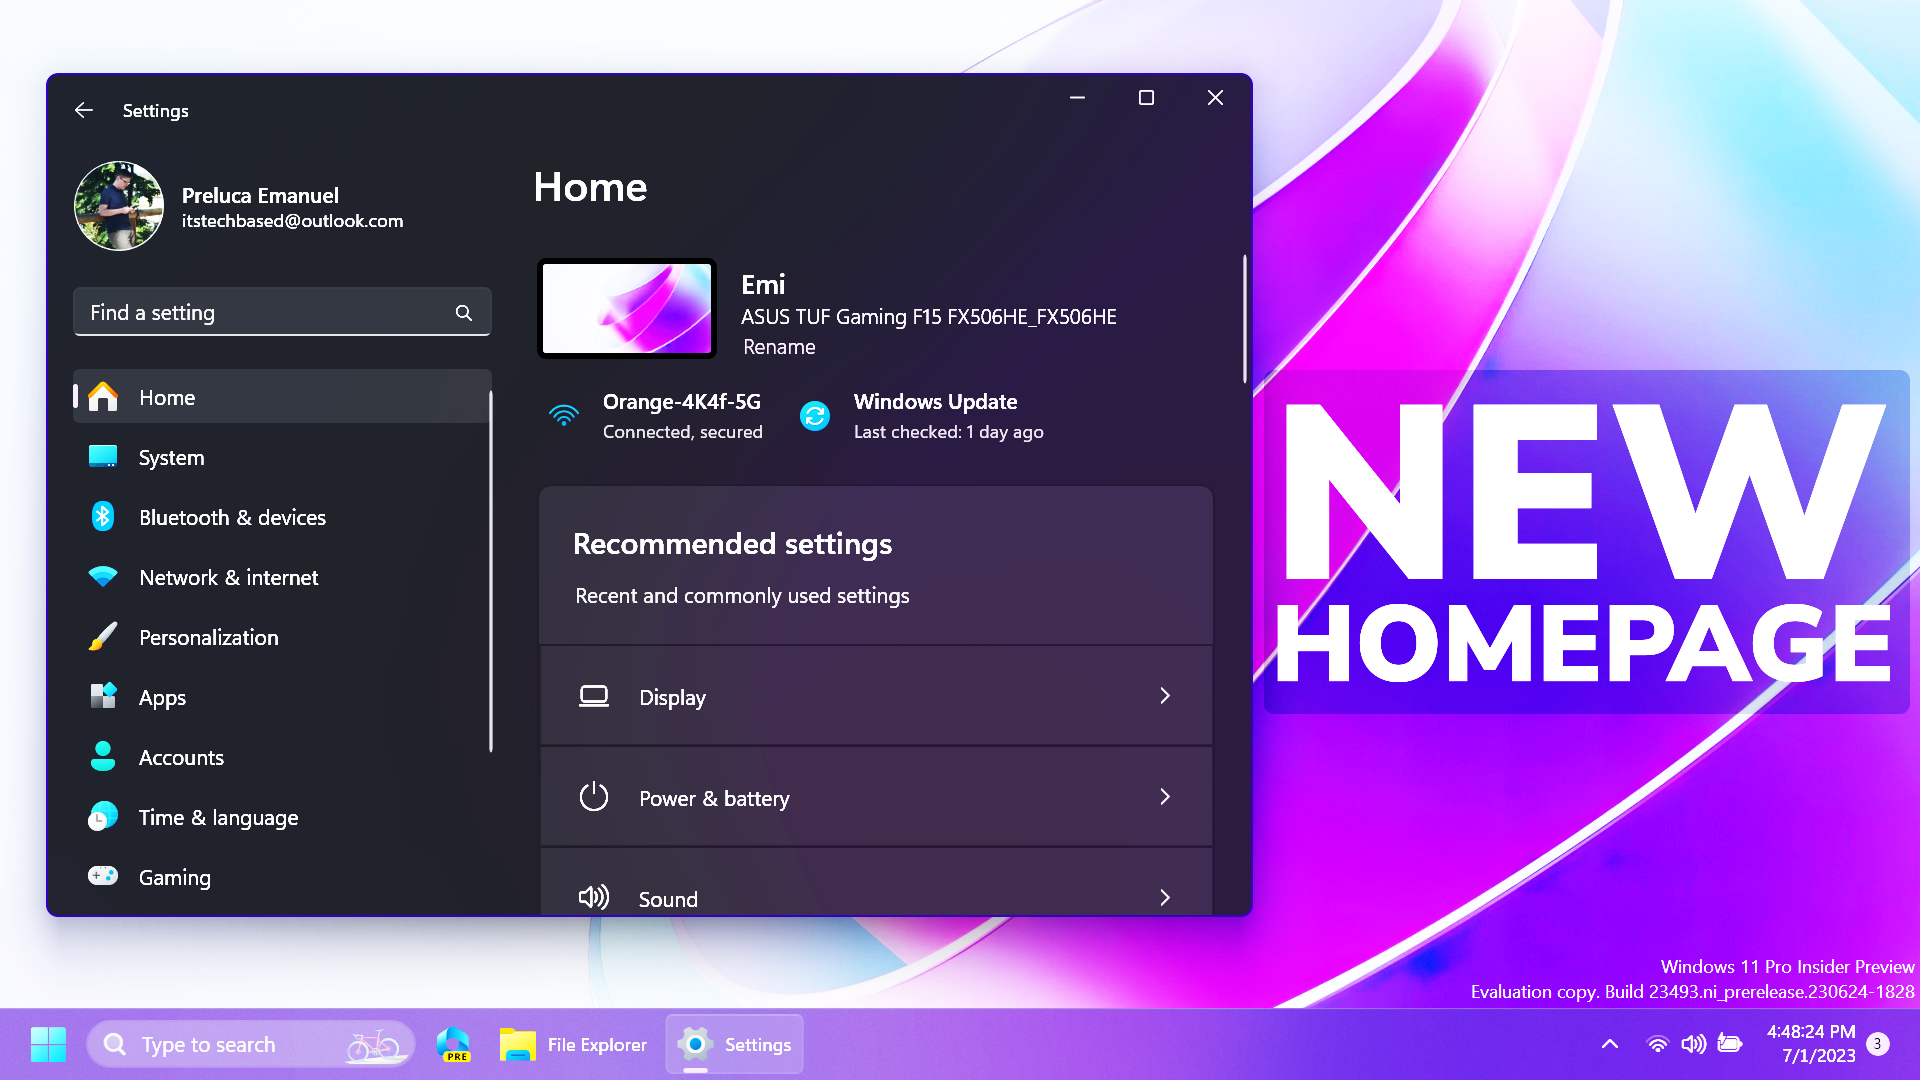Open Bluetooth & devices settings icon
The width and height of the screenshot is (1920, 1080).
click(104, 516)
